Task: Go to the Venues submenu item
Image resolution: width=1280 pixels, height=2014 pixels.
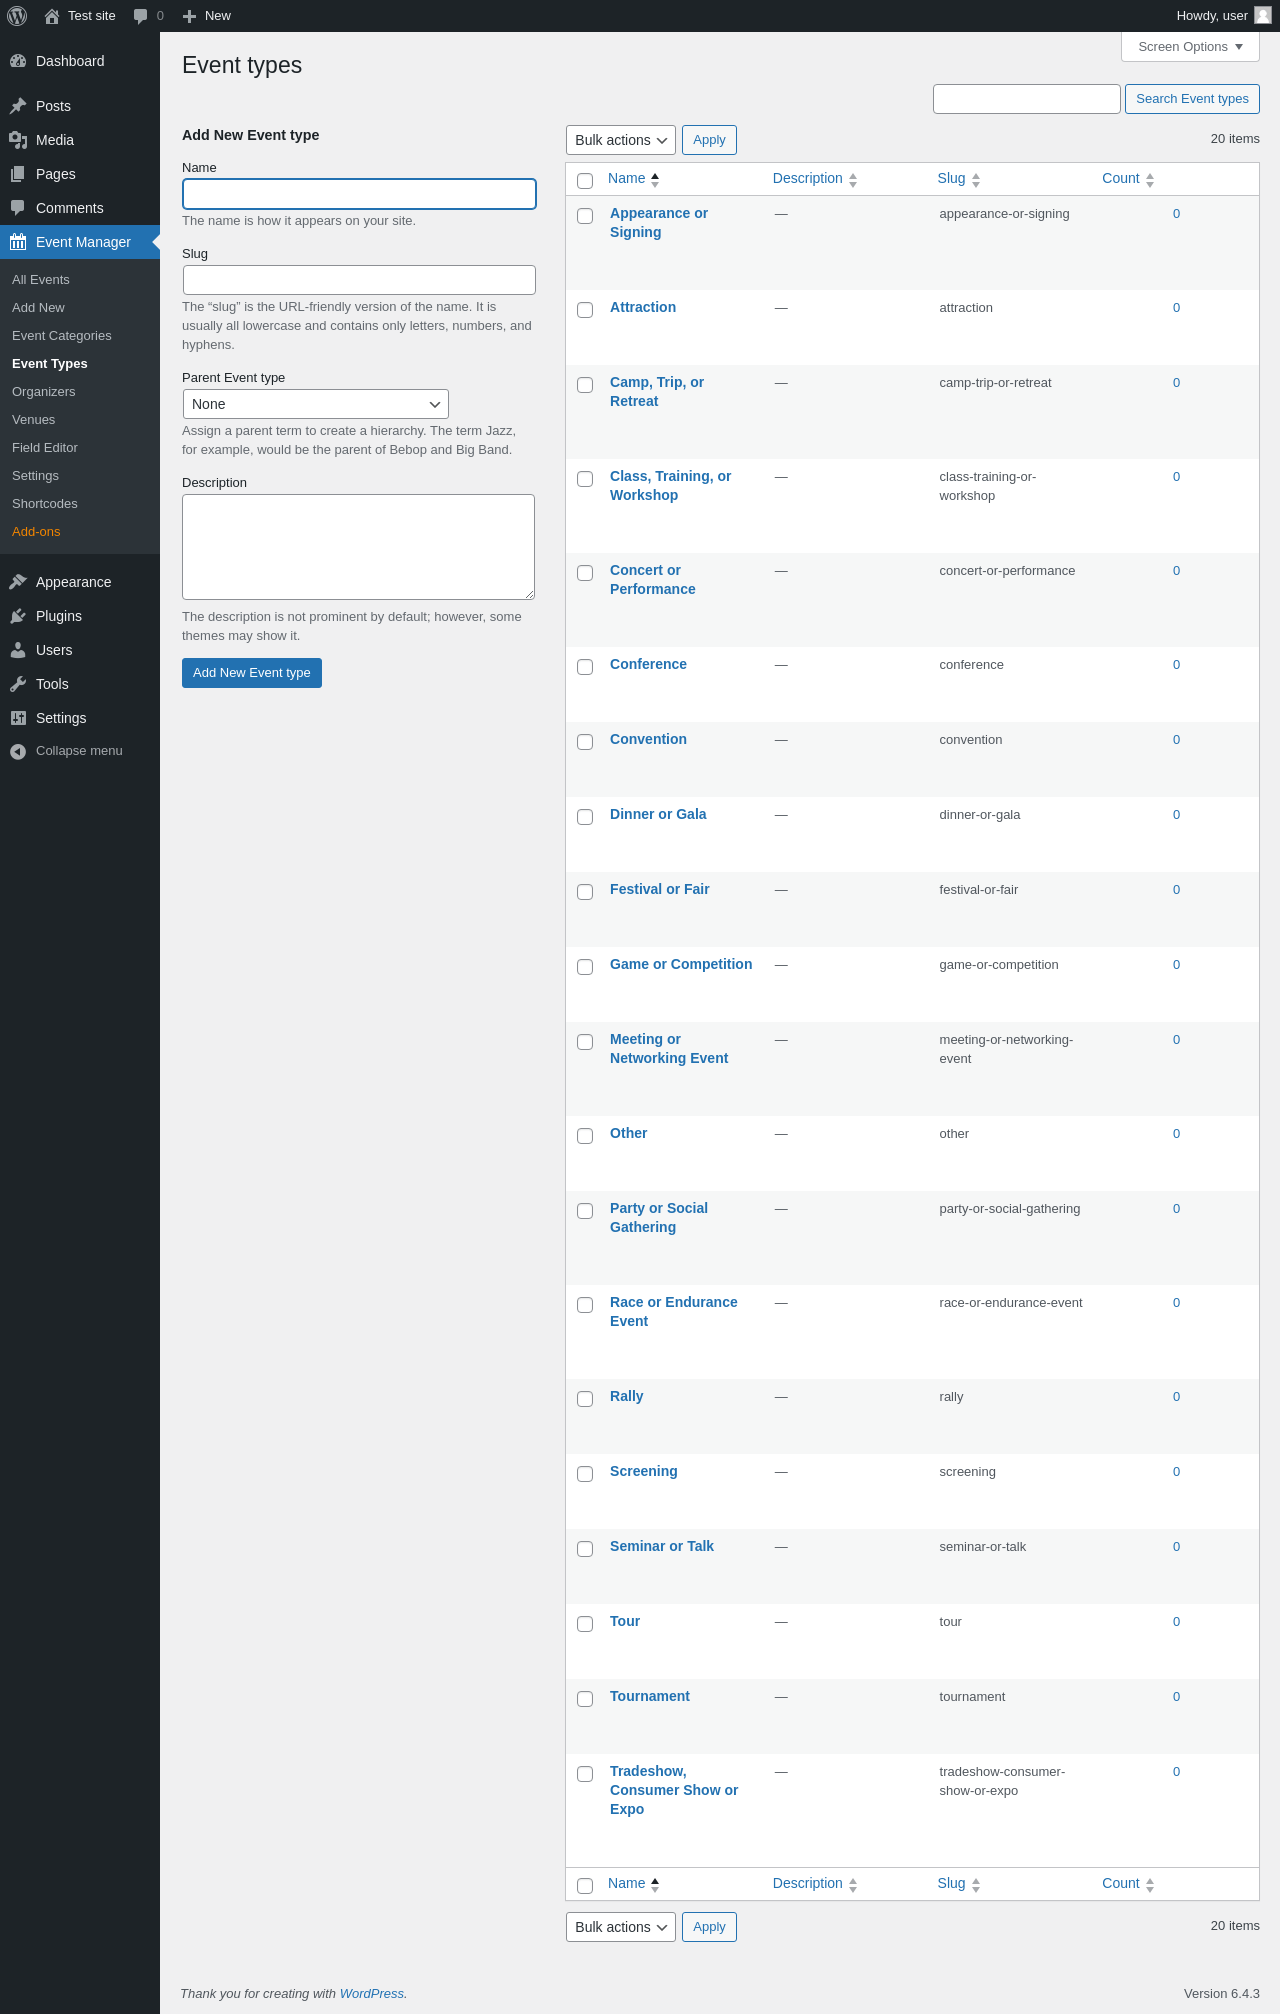Action: (x=34, y=420)
